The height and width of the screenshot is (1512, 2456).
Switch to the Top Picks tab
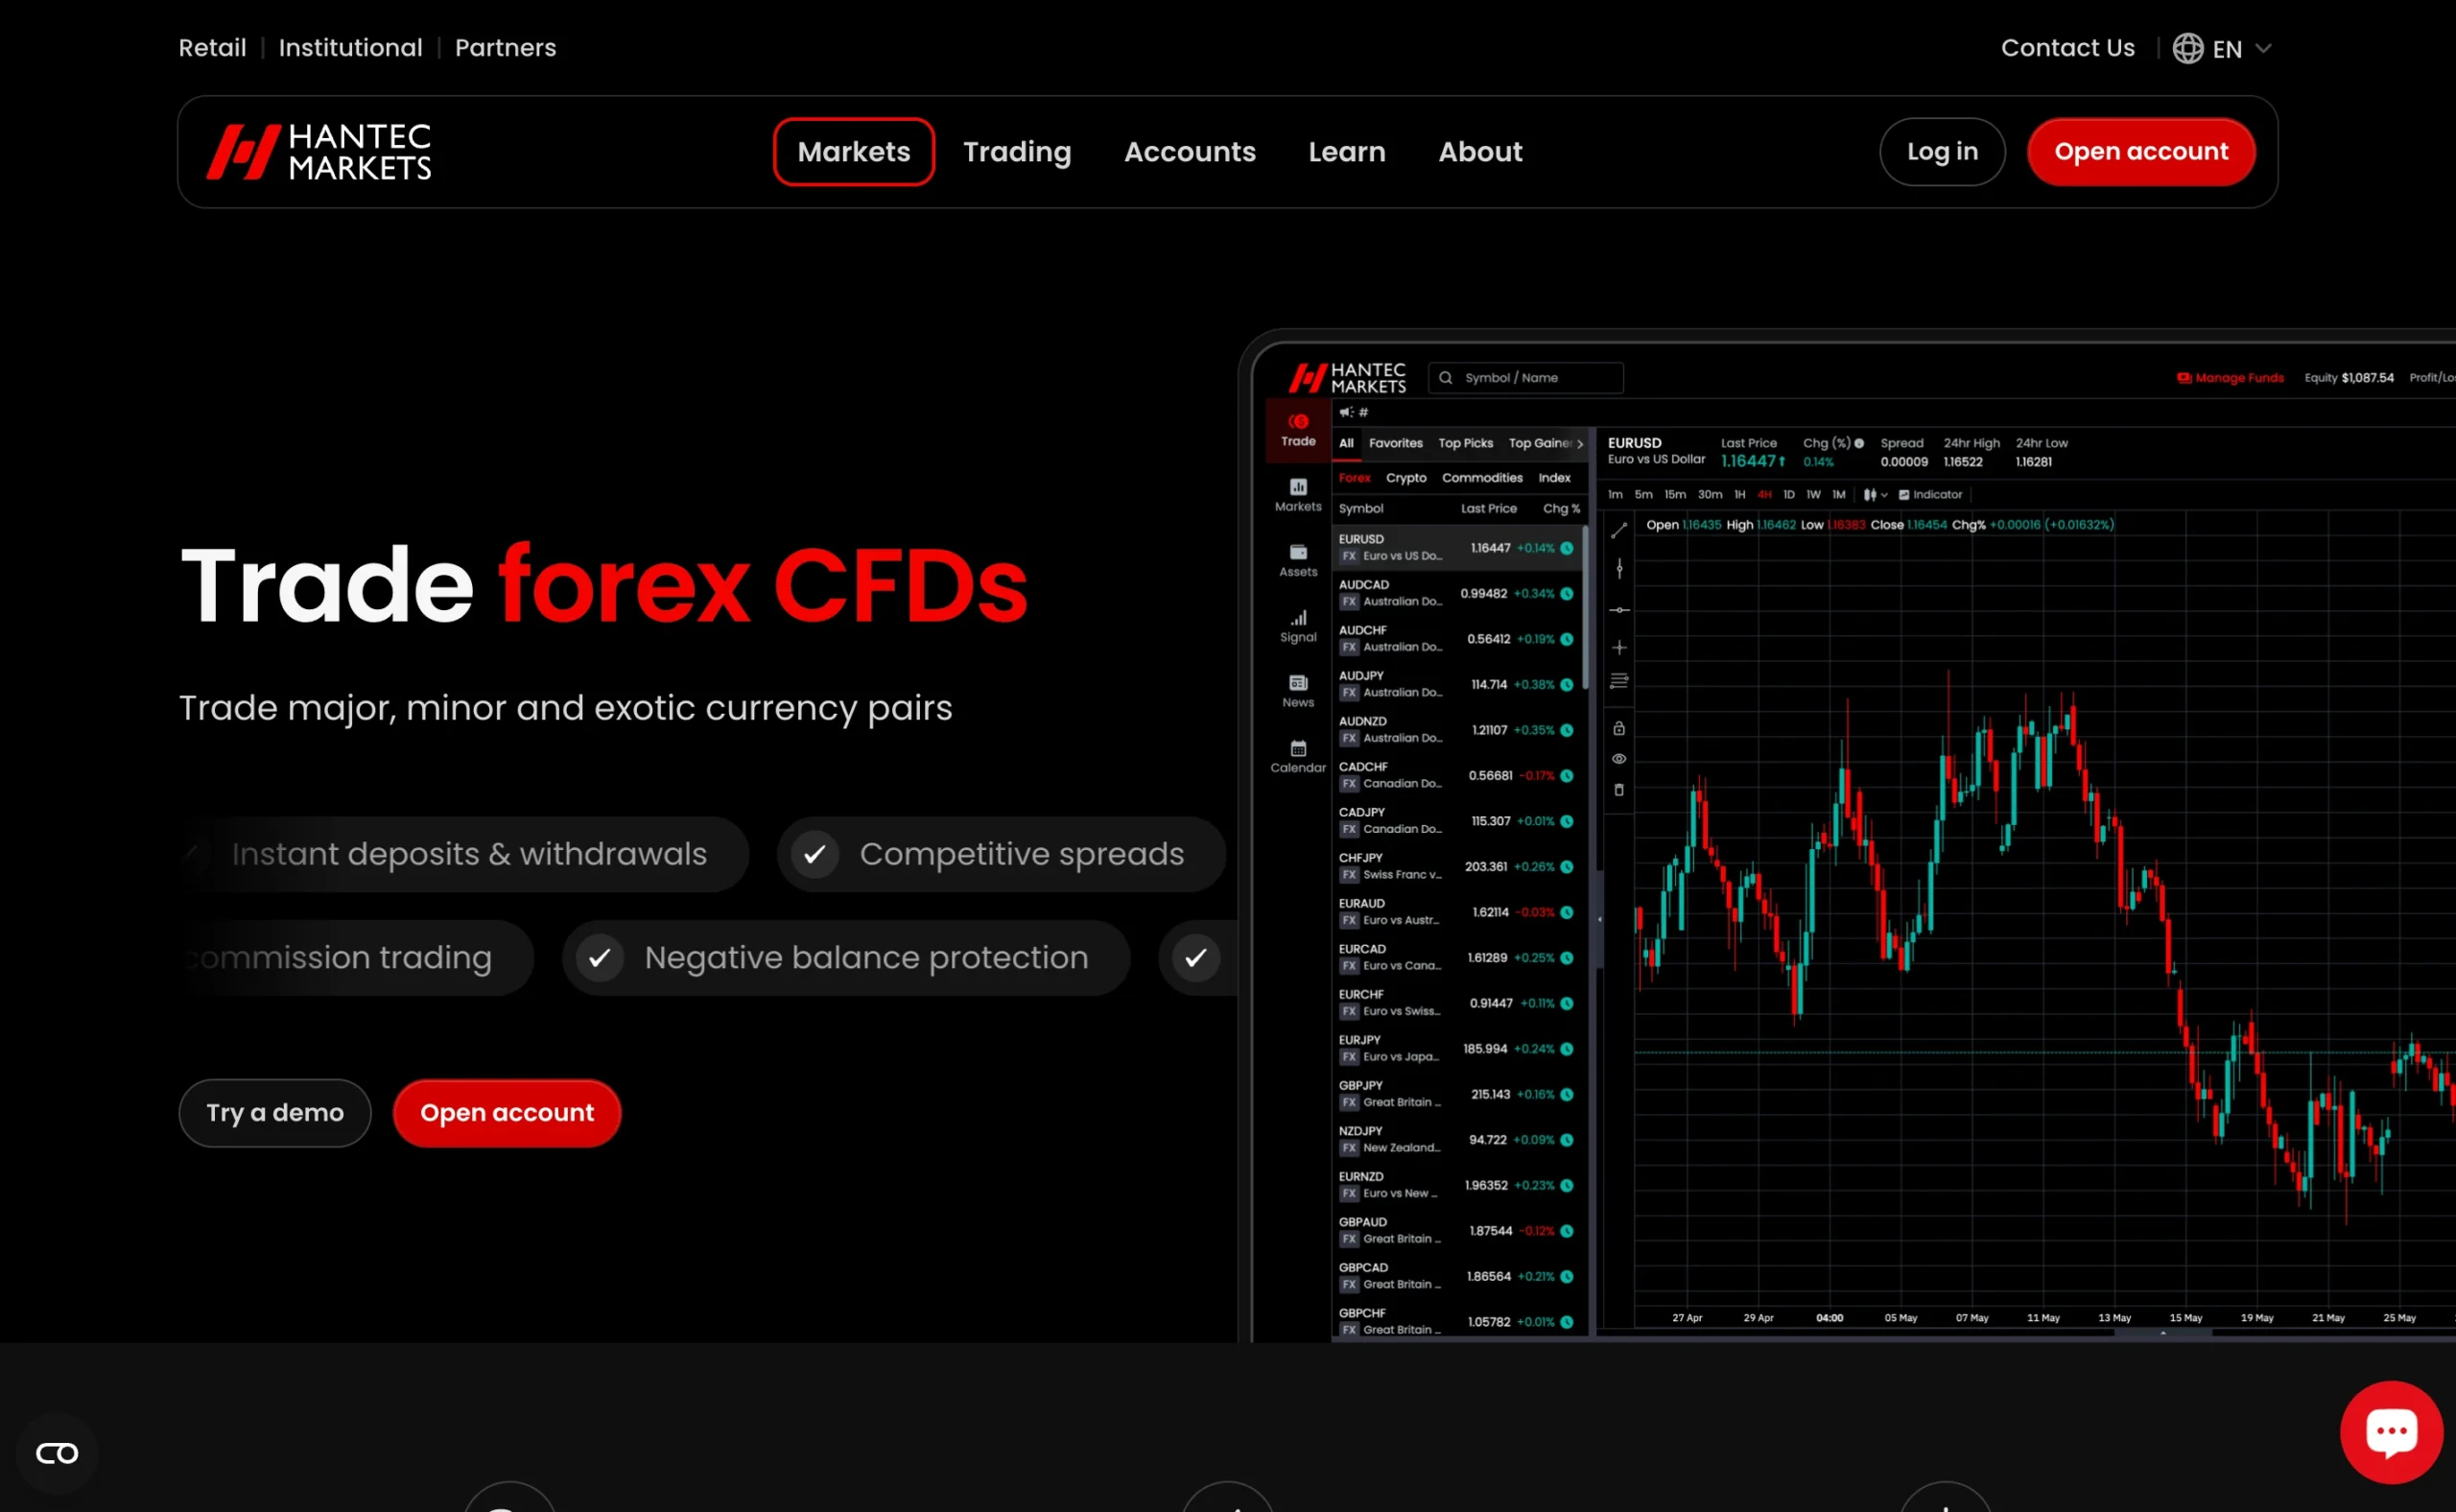click(x=1465, y=443)
